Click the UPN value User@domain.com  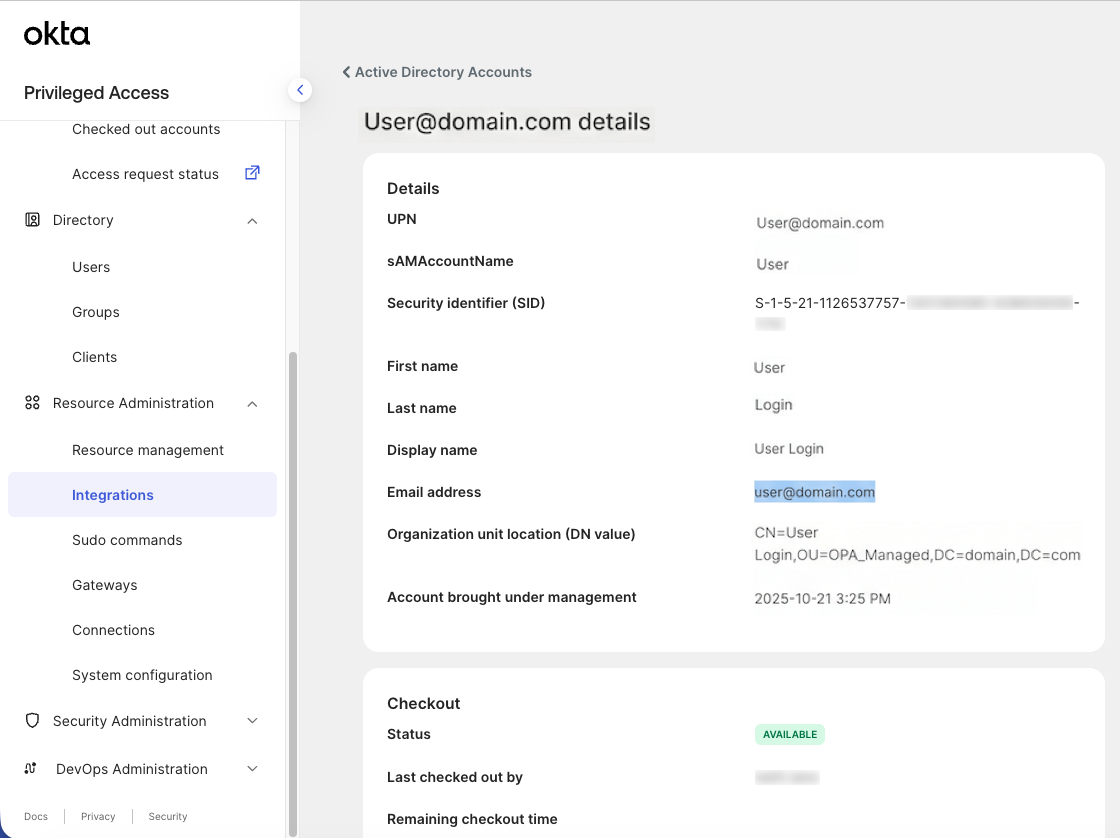[x=820, y=223]
